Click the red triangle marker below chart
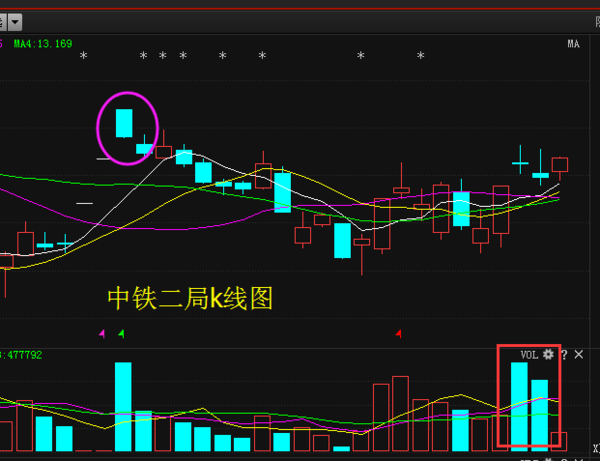 point(399,334)
